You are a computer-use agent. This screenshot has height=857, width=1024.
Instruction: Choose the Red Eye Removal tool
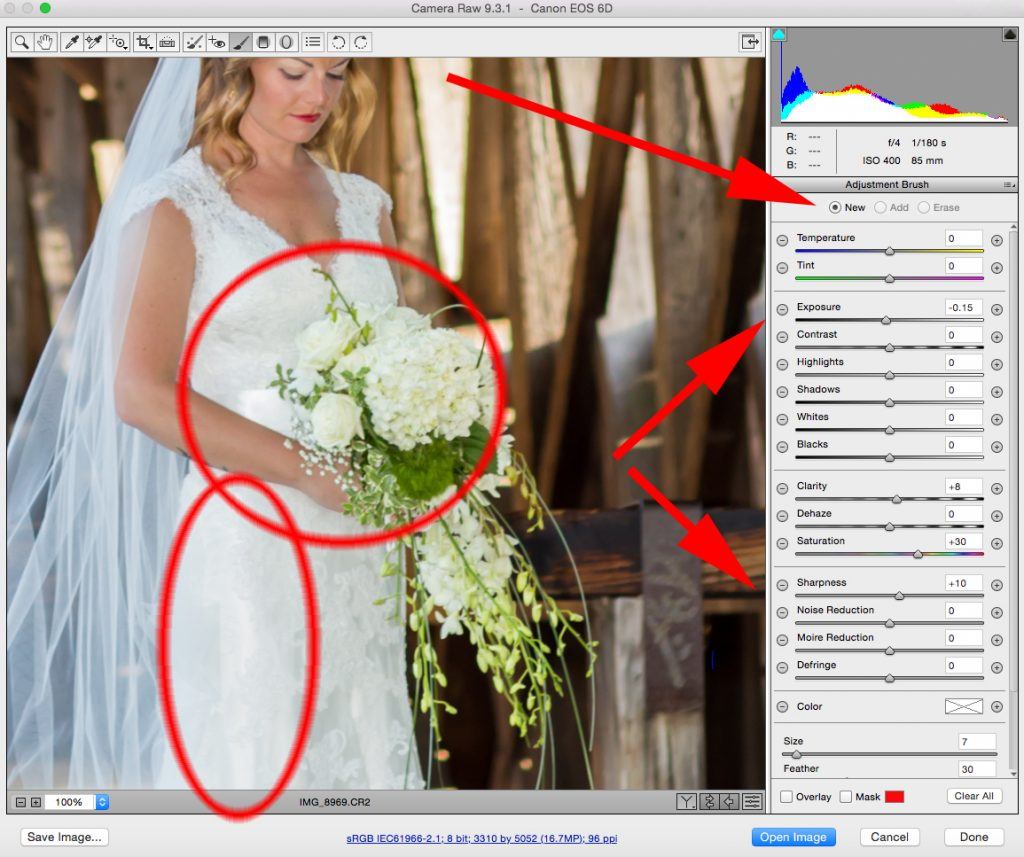pyautogui.click(x=217, y=42)
